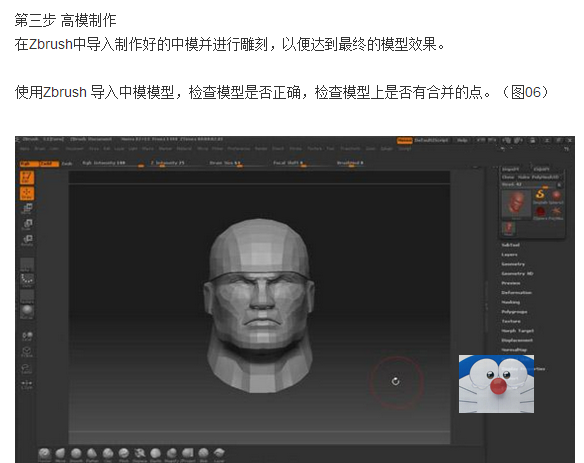Click the Clone button in Tool palette

click(508, 177)
